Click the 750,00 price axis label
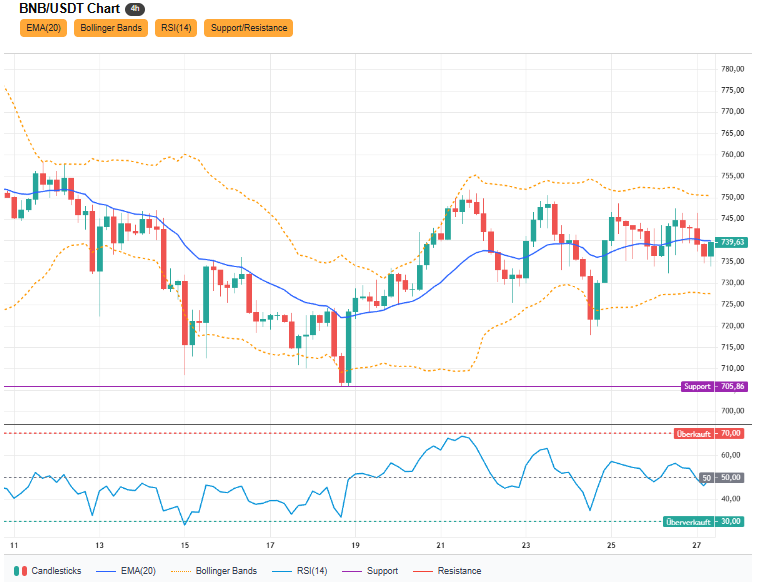Screen dimensions: 757x582 pos(732,197)
